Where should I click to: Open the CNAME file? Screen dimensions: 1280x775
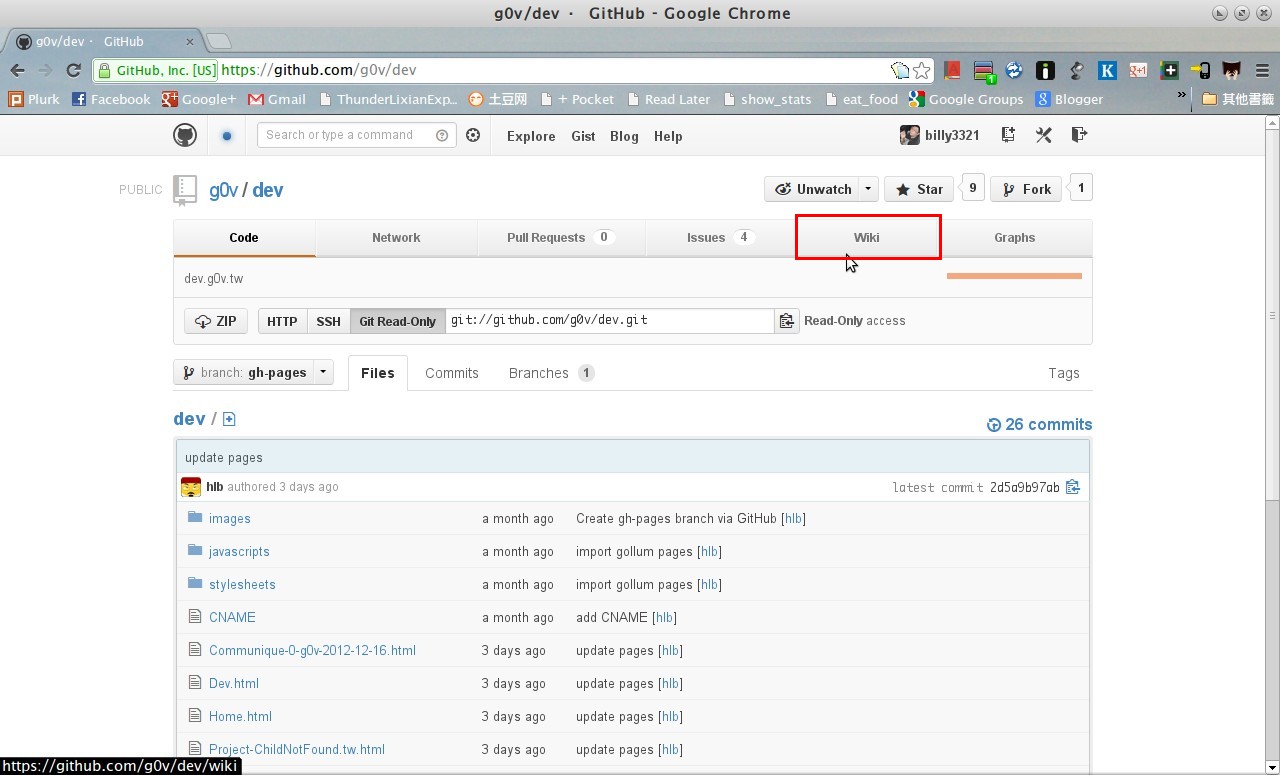point(232,617)
